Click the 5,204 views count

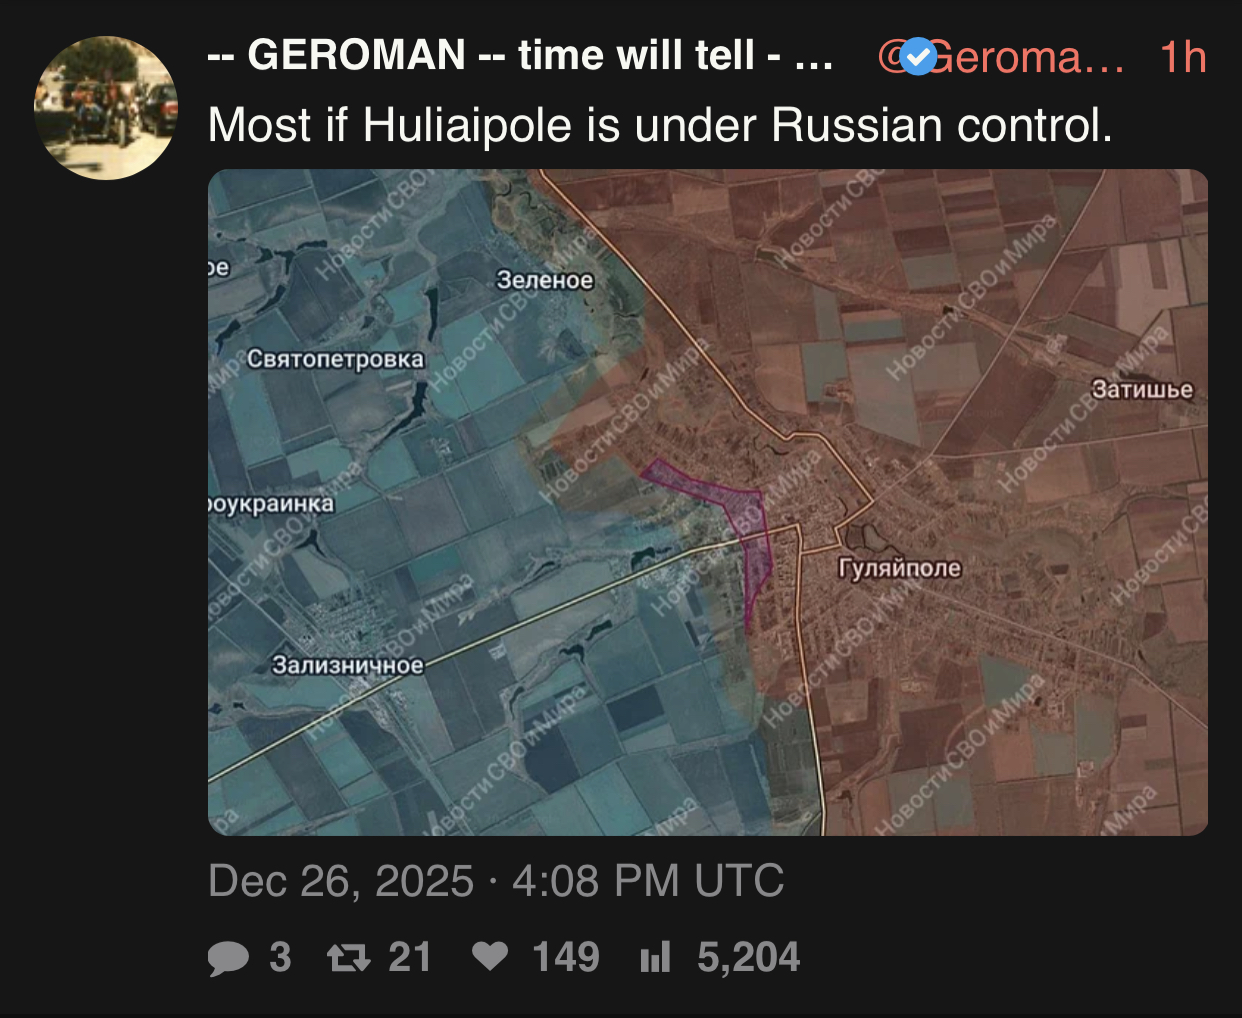coord(749,958)
